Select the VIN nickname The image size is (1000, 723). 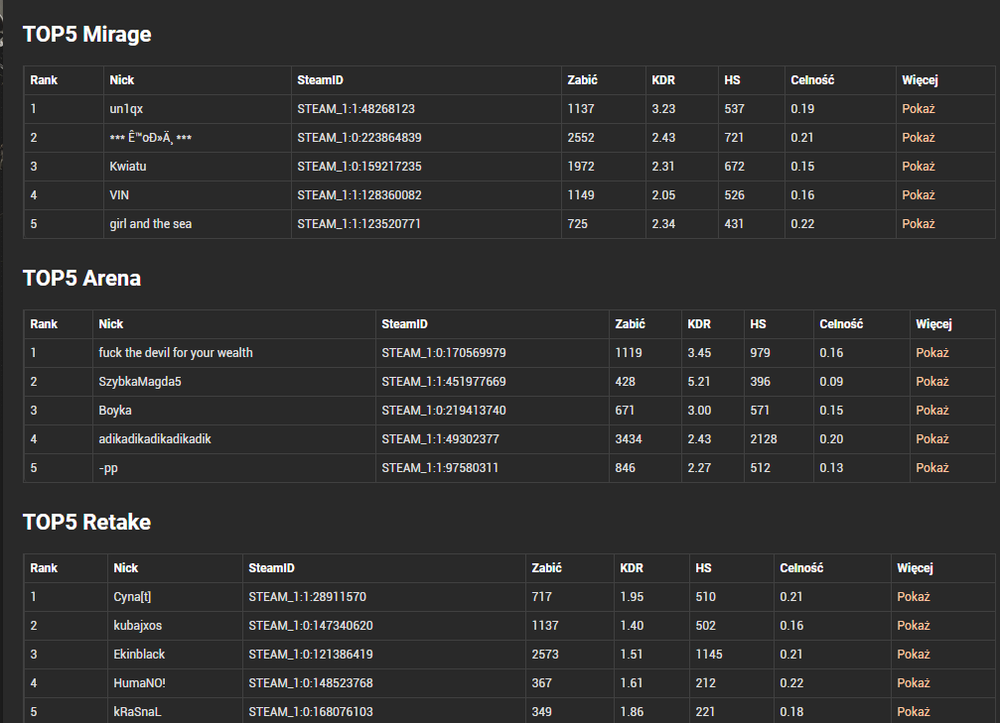click(119, 195)
